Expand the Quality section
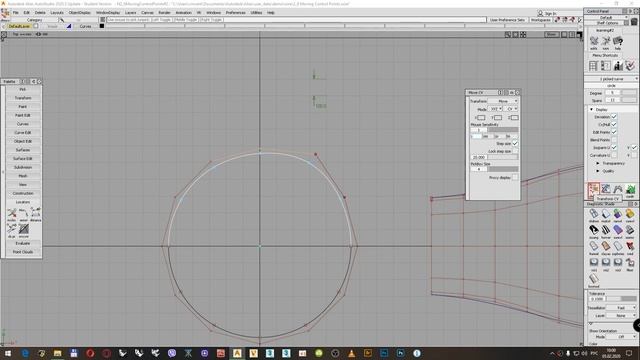The width and height of the screenshot is (640, 360). 598,171
